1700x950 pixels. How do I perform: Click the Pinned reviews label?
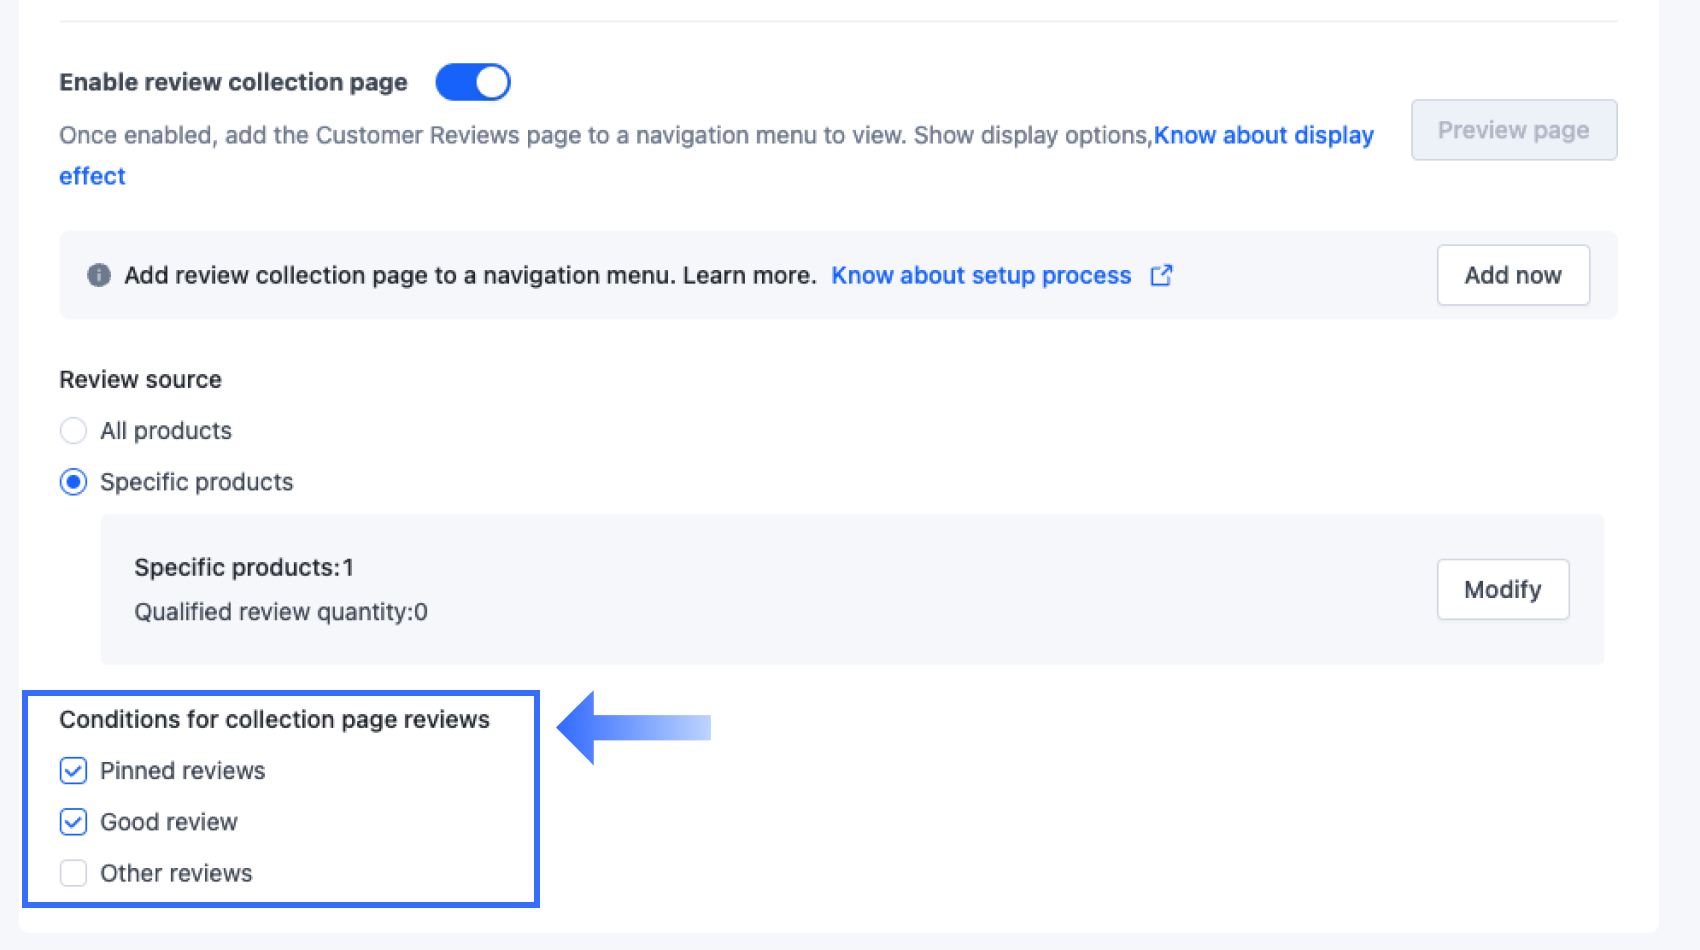point(182,771)
